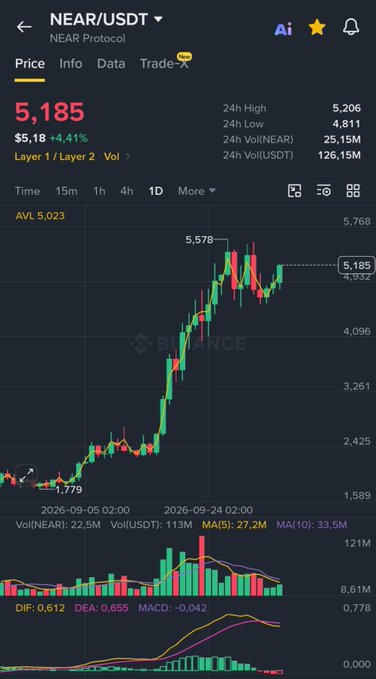Image resolution: width=376 pixels, height=679 pixels.
Task: Select the 1h interval
Action: 99,191
